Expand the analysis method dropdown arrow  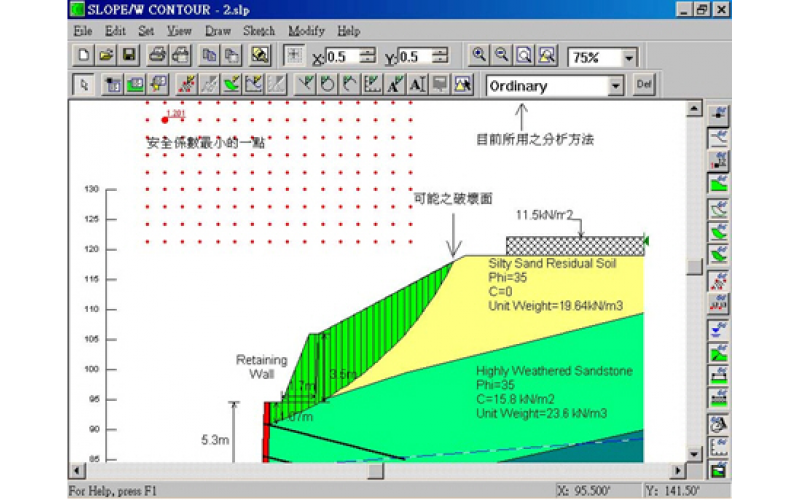coord(616,86)
